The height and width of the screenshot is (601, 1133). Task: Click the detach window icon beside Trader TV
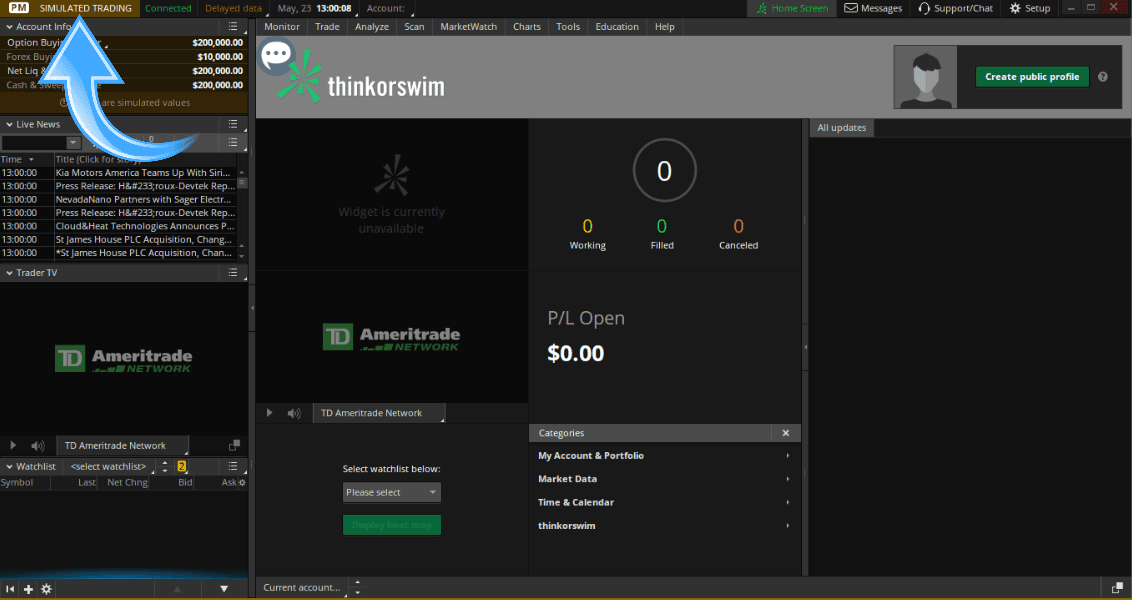click(234, 444)
